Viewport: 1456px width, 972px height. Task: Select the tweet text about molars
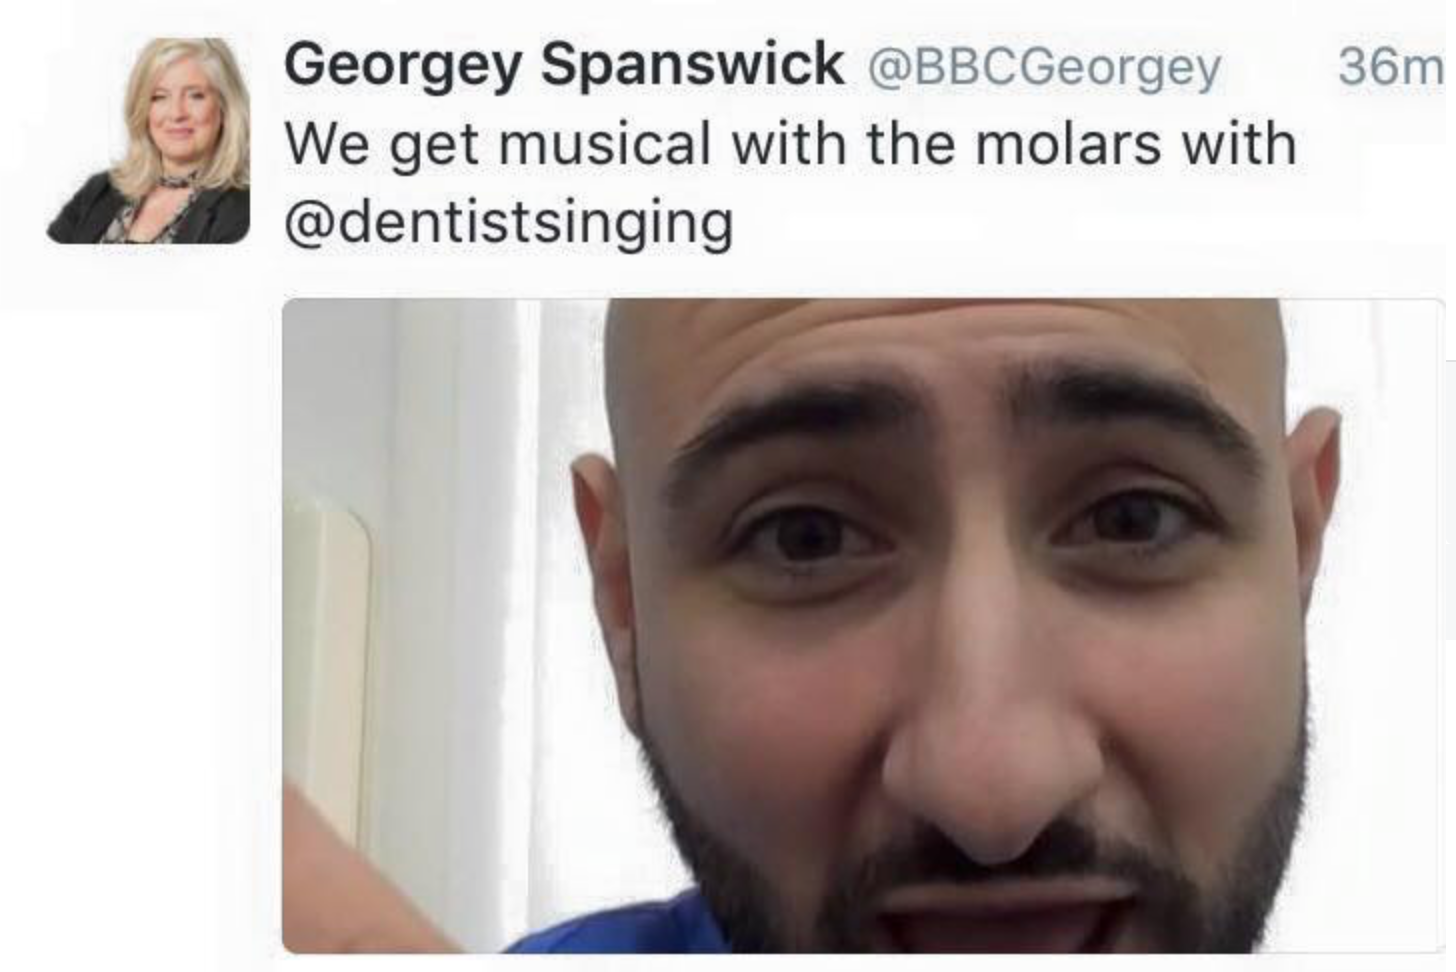[790, 183]
